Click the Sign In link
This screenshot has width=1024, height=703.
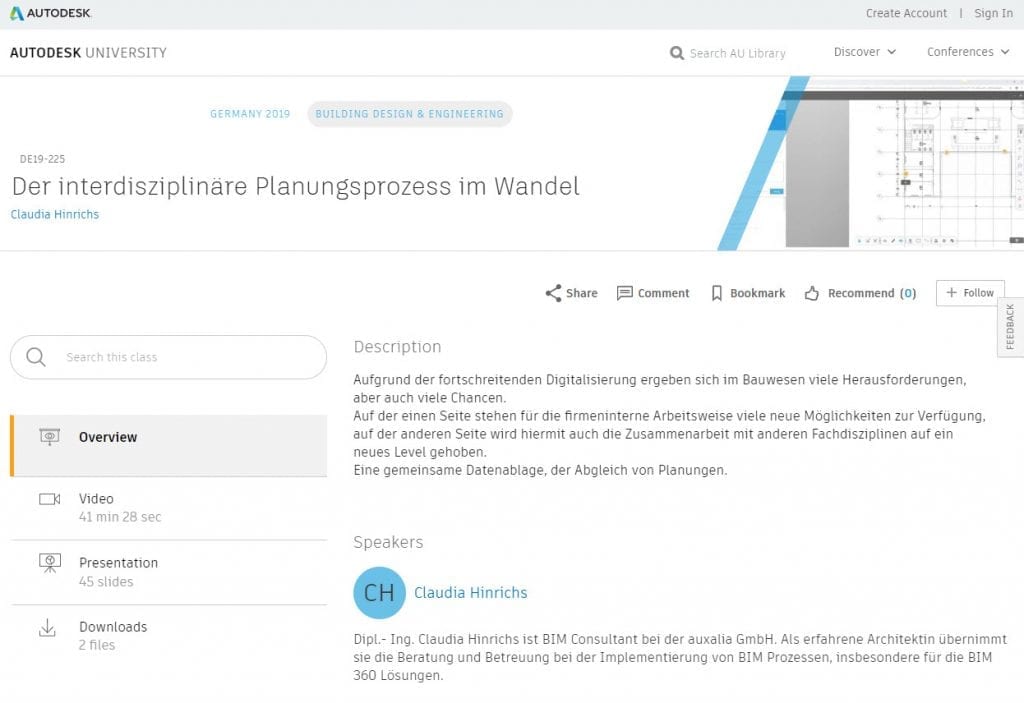tap(993, 13)
